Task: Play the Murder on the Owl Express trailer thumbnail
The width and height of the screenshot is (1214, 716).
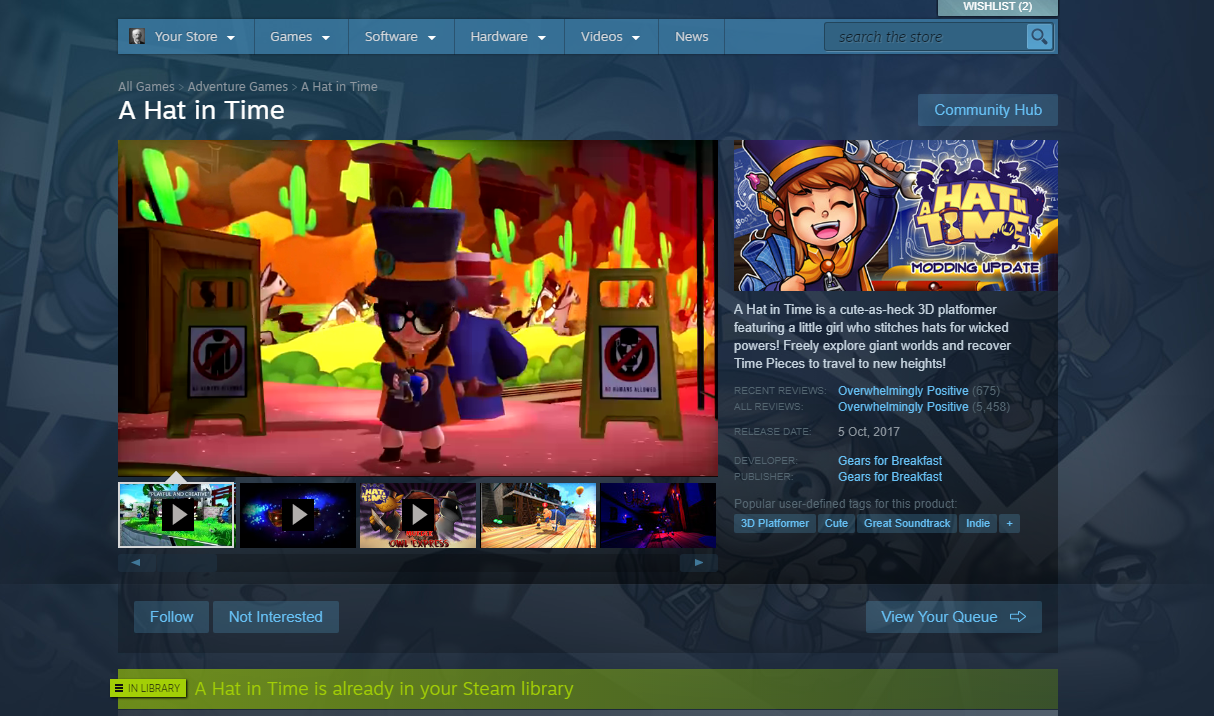Action: pos(418,515)
